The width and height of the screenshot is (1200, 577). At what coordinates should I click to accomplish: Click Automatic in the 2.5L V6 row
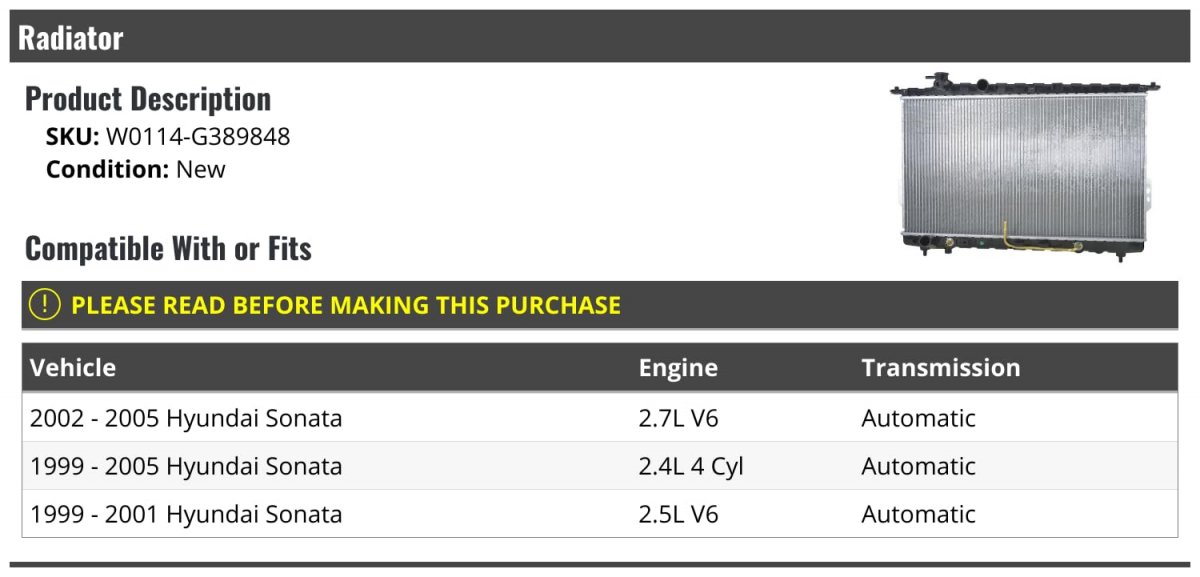coord(918,514)
